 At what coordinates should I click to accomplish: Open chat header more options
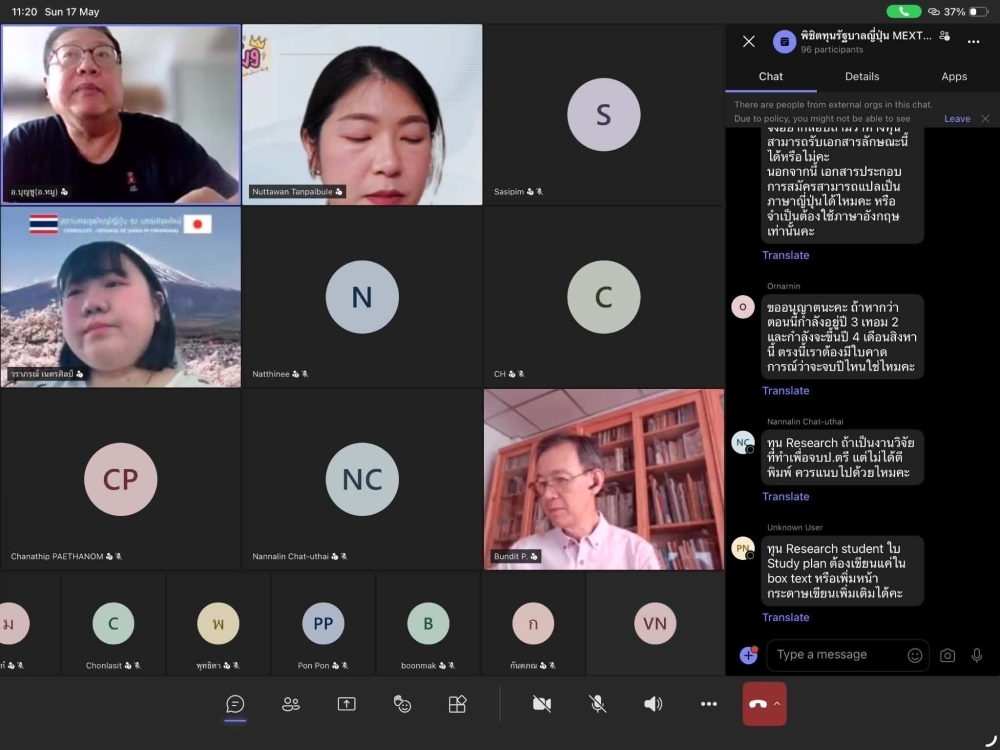[973, 42]
